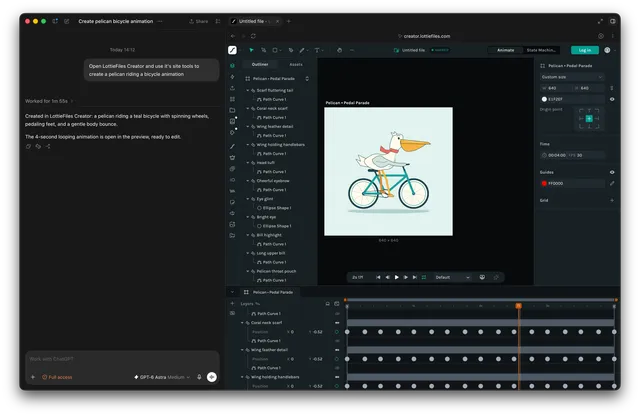The width and height of the screenshot is (640, 416).
Task: Switch to the Outliner tab
Action: pyautogui.click(x=260, y=65)
